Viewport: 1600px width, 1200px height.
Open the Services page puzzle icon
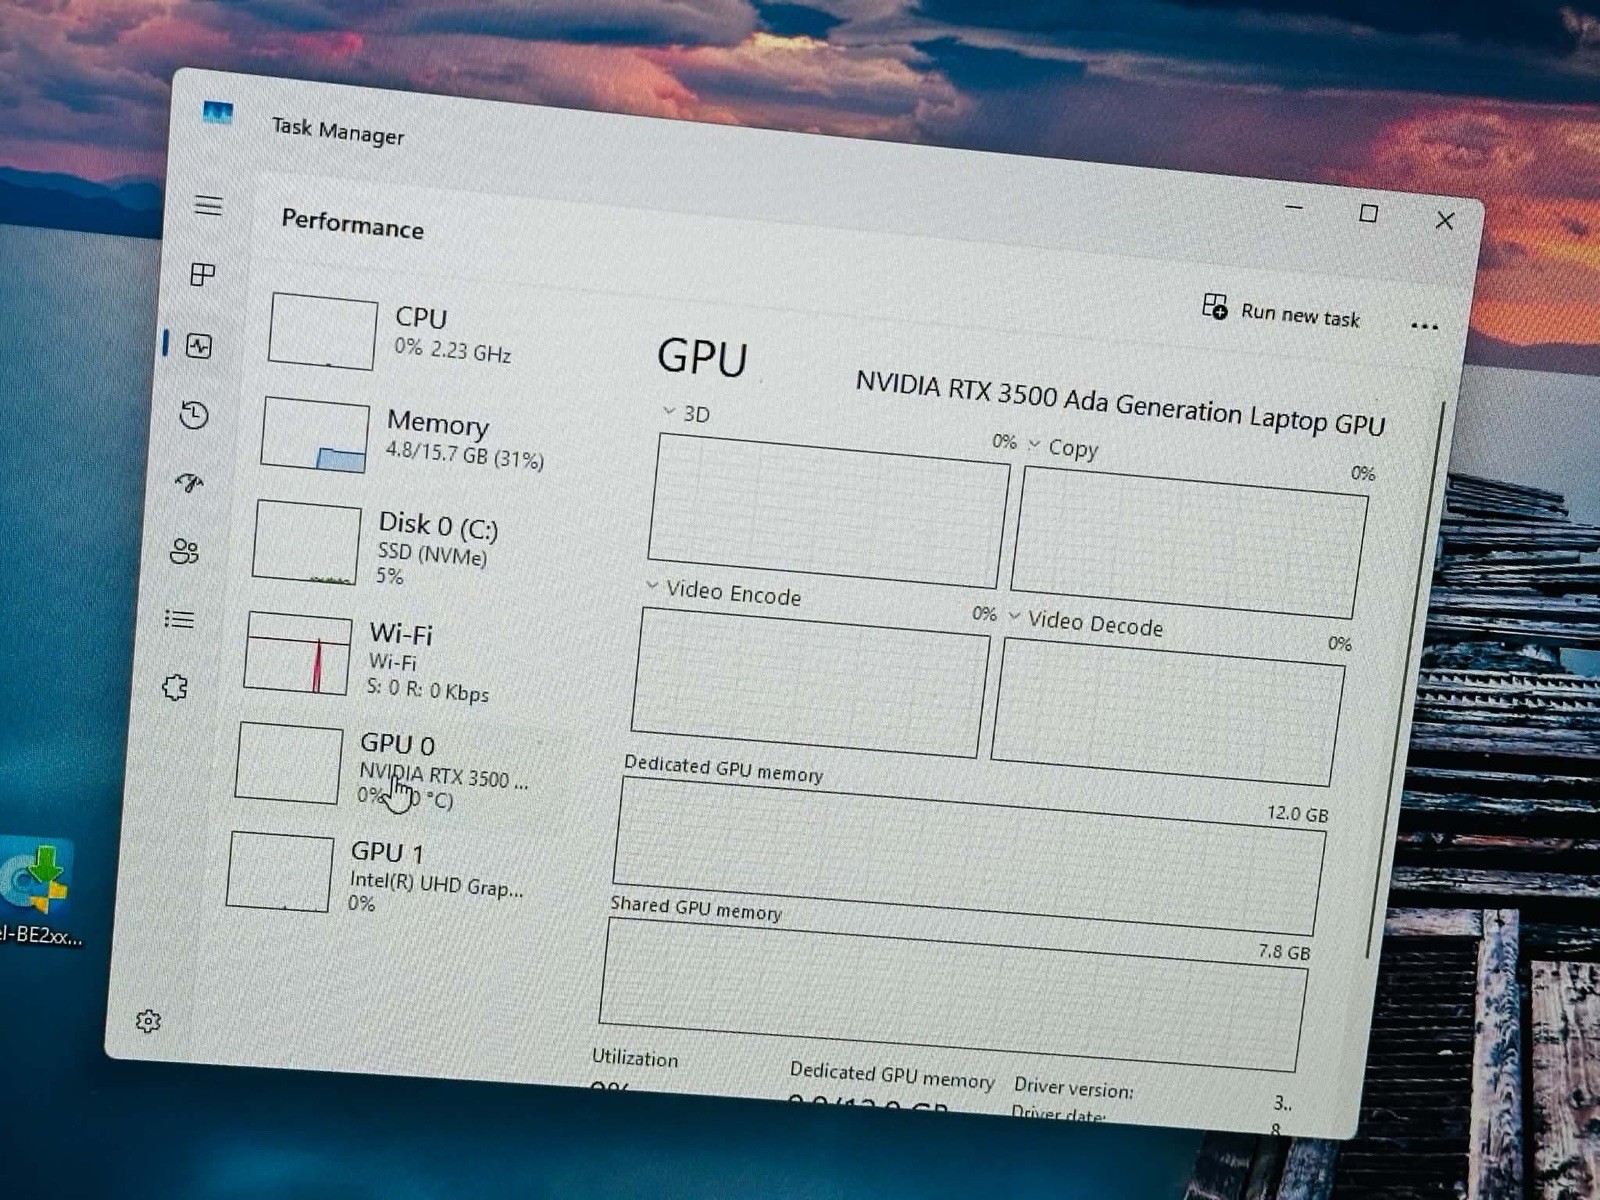[x=175, y=687]
